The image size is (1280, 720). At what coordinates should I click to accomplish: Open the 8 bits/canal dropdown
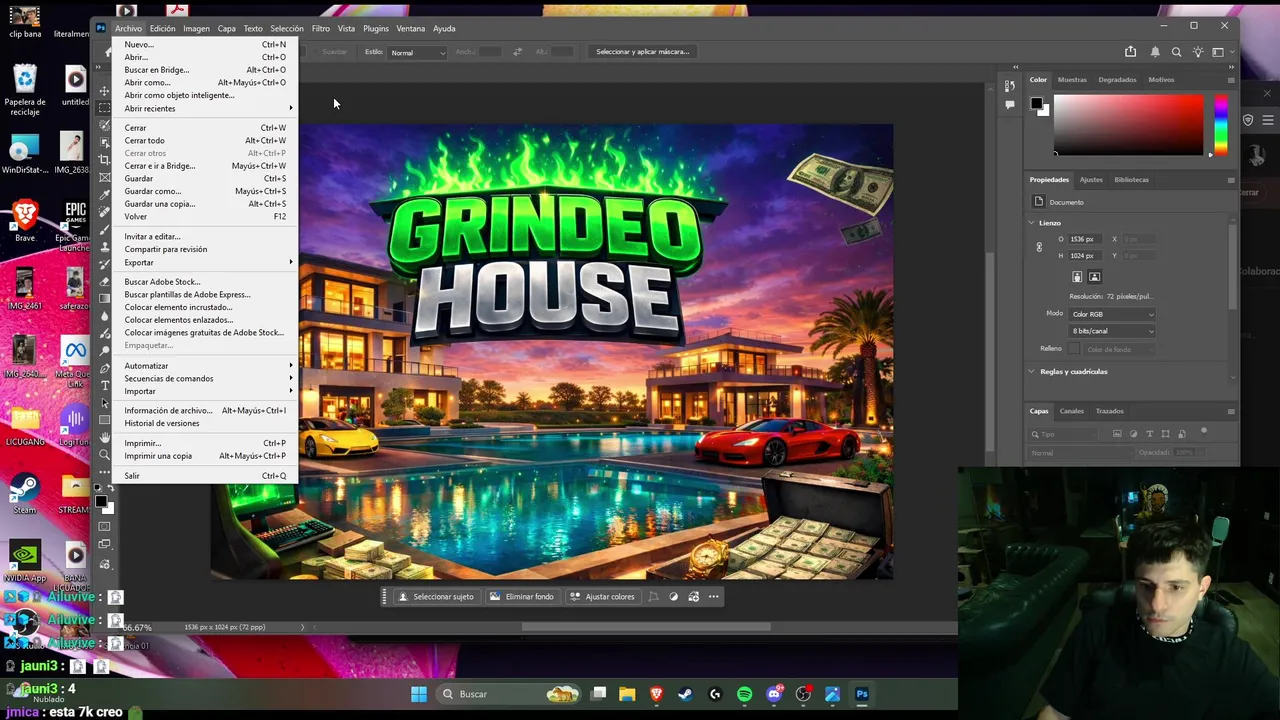pyautogui.click(x=1112, y=331)
